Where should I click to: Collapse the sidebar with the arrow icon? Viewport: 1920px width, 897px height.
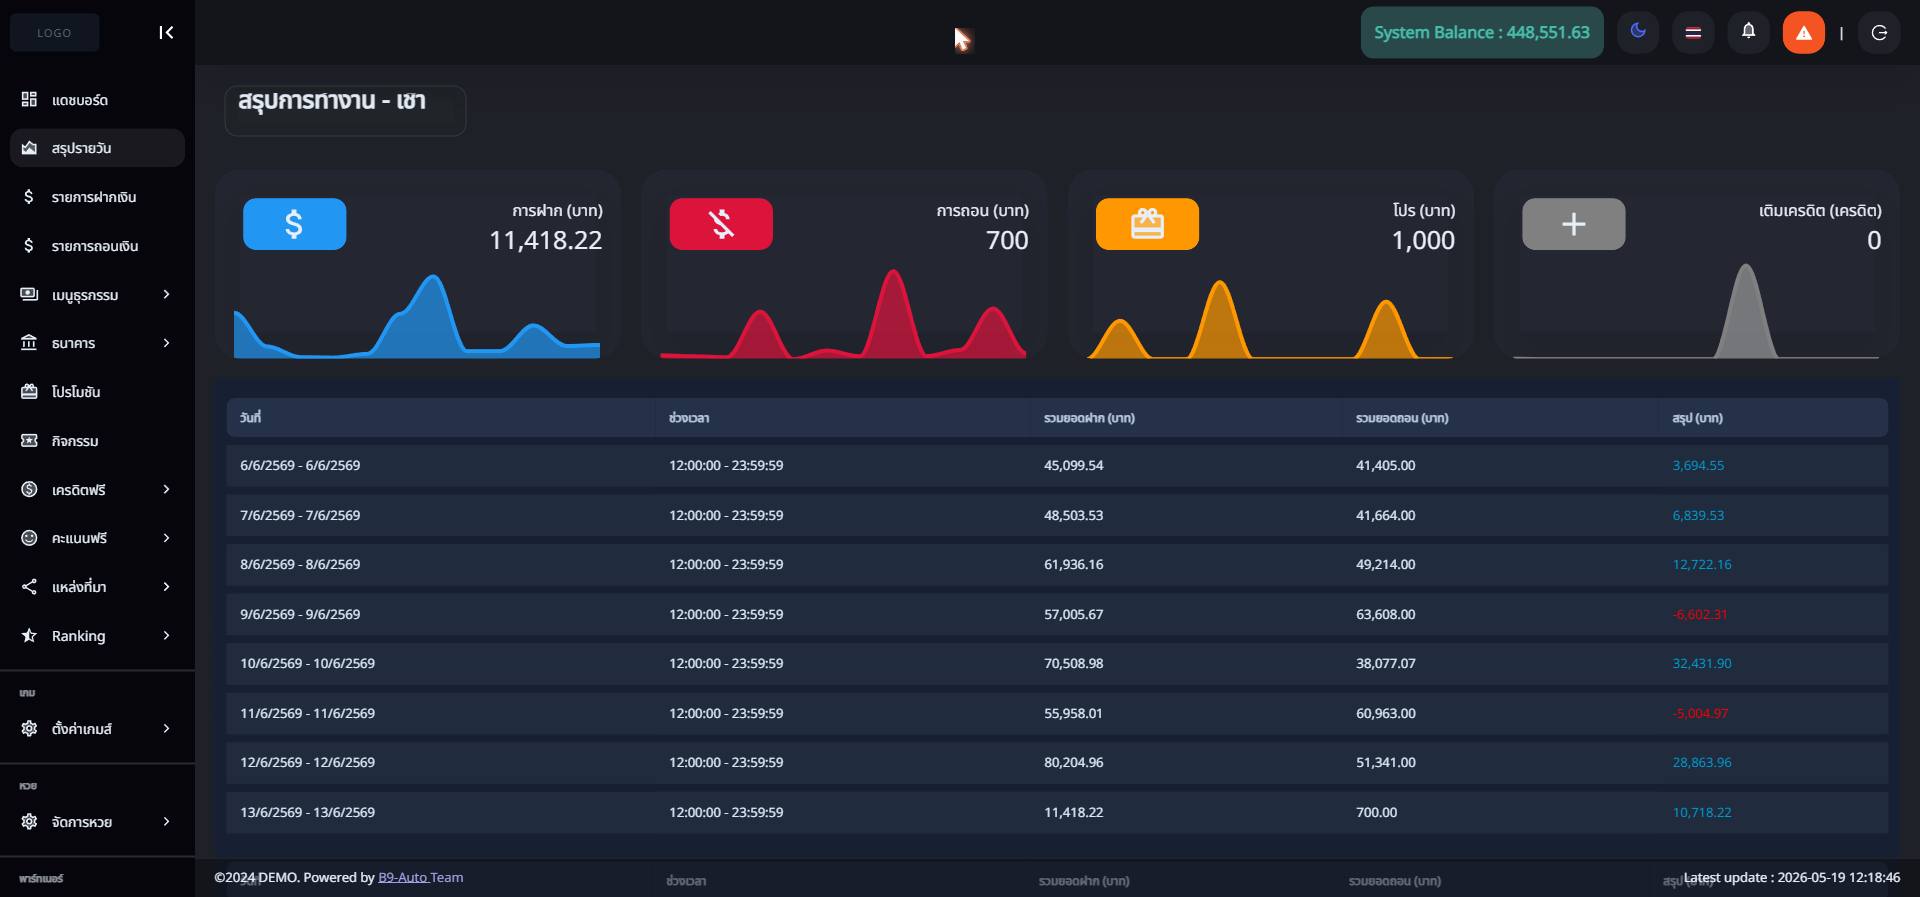166,33
